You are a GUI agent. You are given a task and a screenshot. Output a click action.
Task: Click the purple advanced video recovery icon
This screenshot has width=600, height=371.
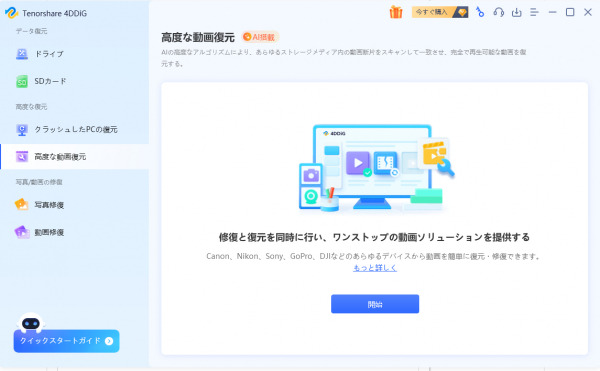point(22,156)
